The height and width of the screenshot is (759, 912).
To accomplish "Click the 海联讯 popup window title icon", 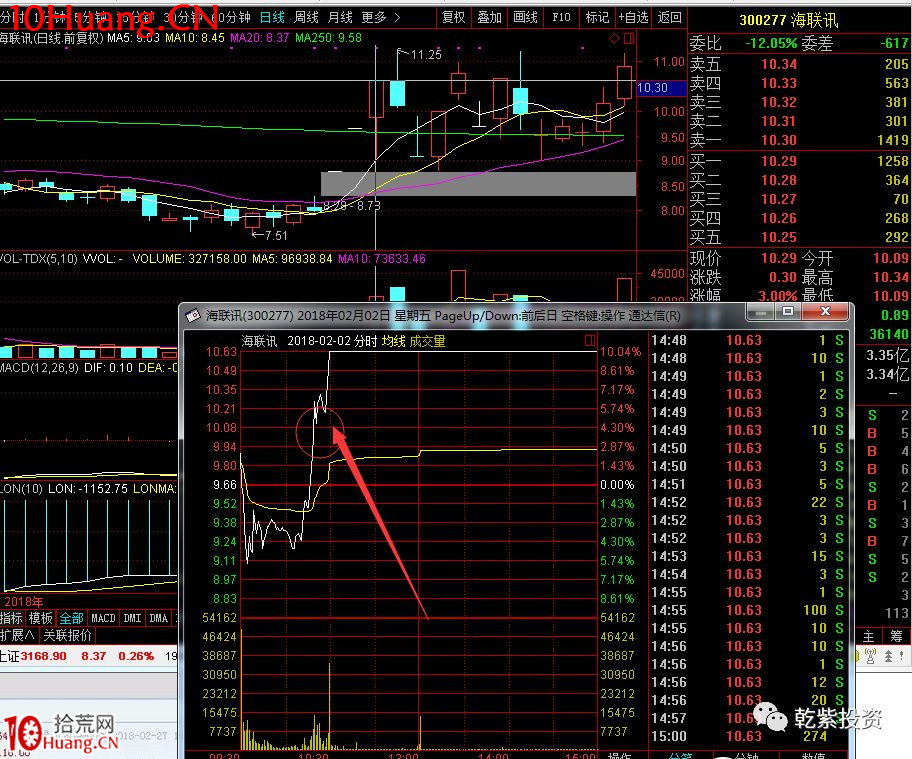I will pos(193,316).
